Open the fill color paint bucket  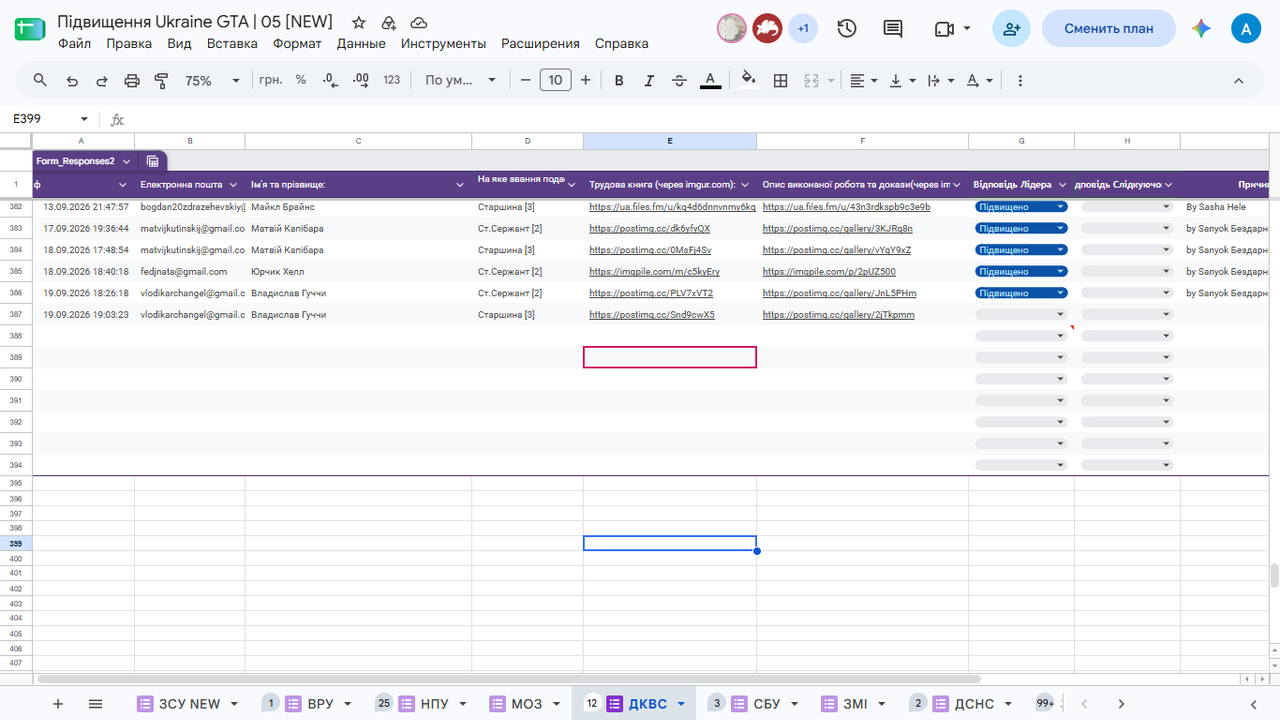point(748,80)
